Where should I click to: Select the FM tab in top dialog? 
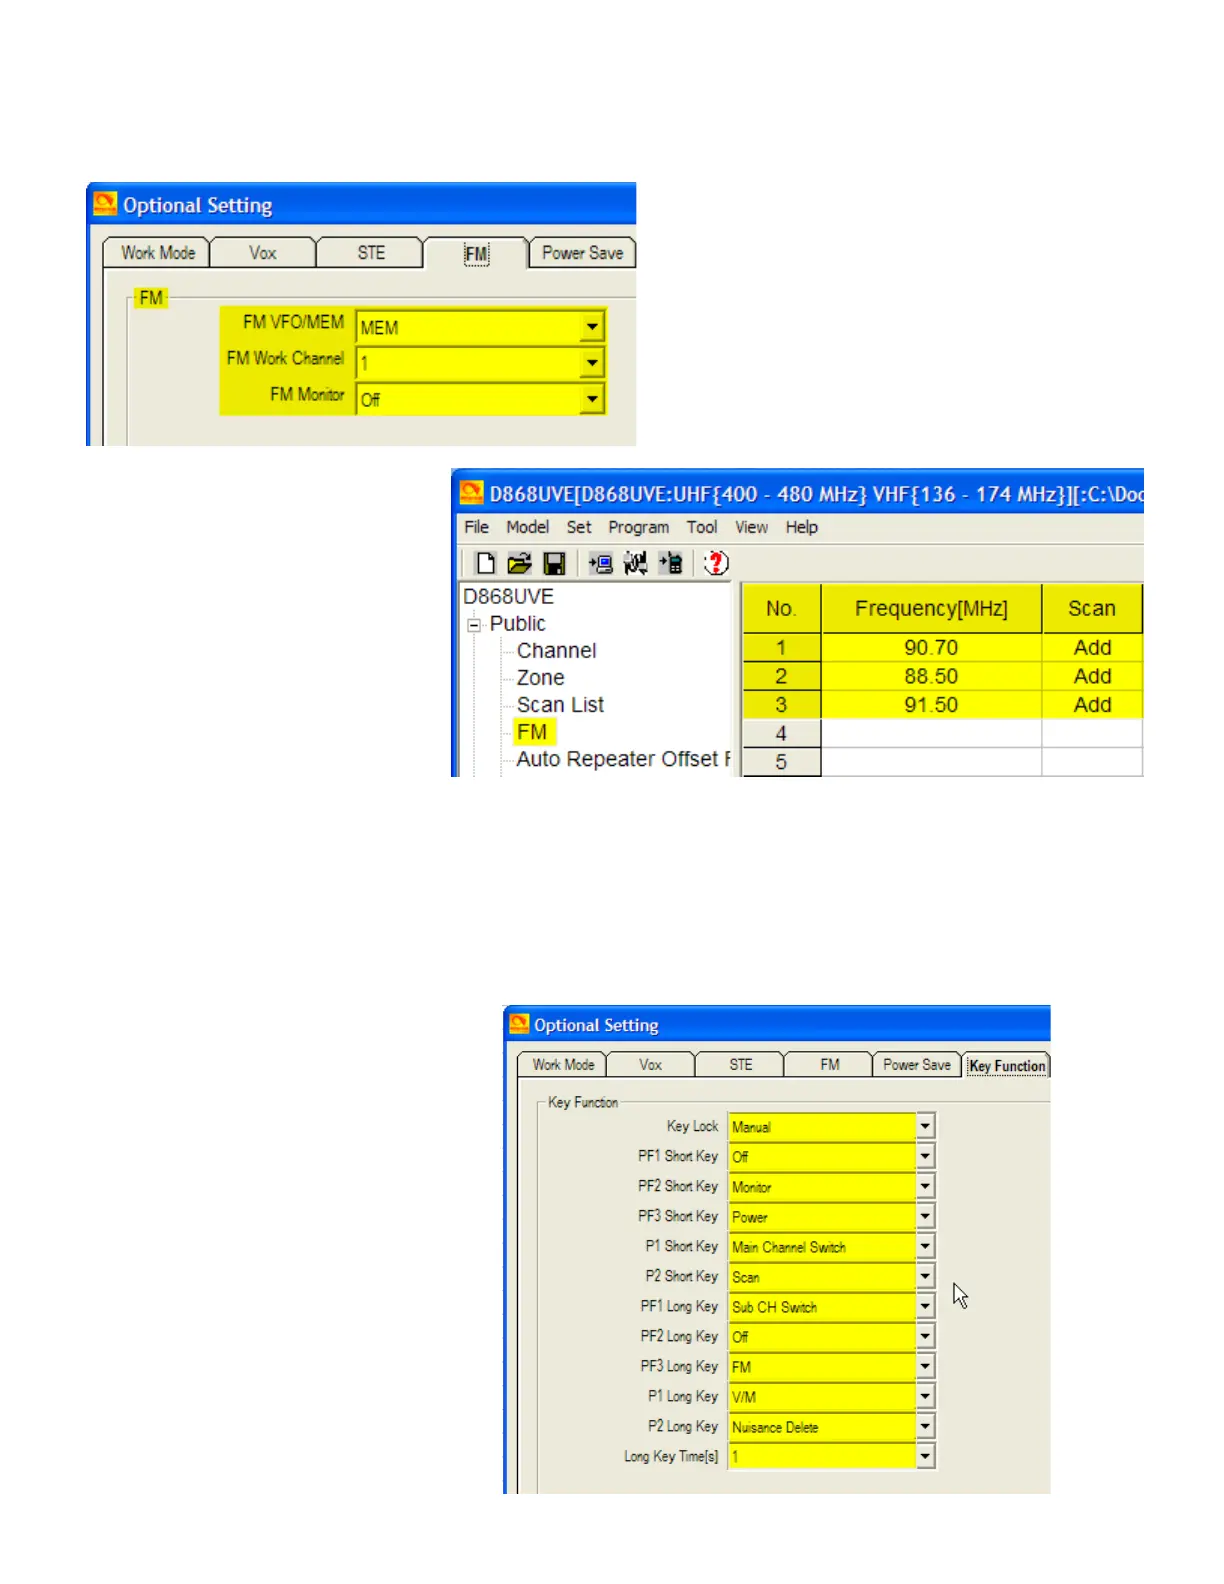click(x=476, y=254)
